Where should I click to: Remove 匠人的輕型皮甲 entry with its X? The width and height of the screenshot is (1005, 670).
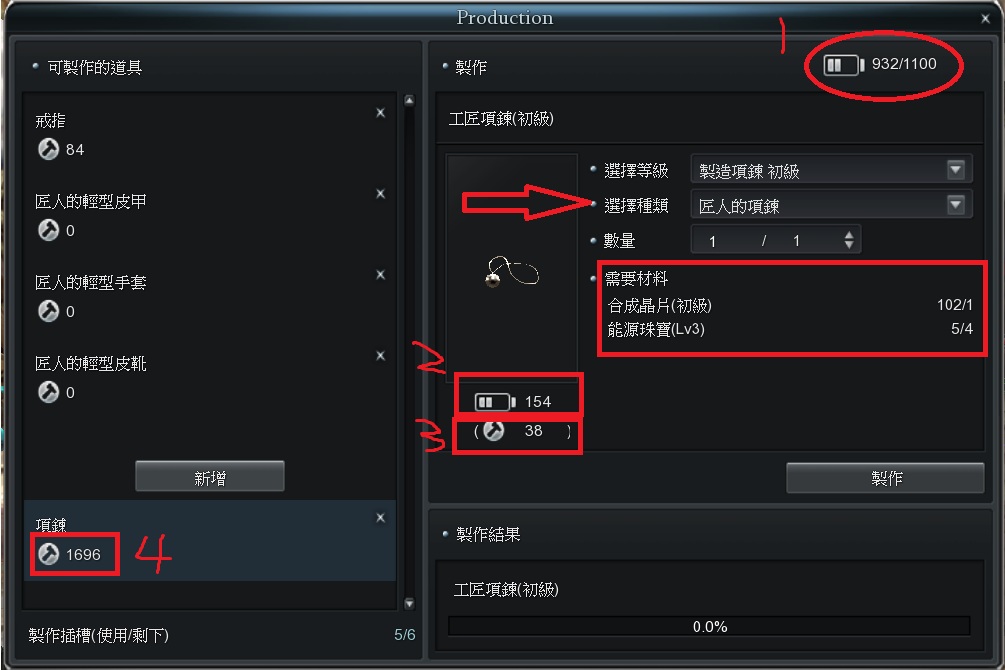coord(380,194)
